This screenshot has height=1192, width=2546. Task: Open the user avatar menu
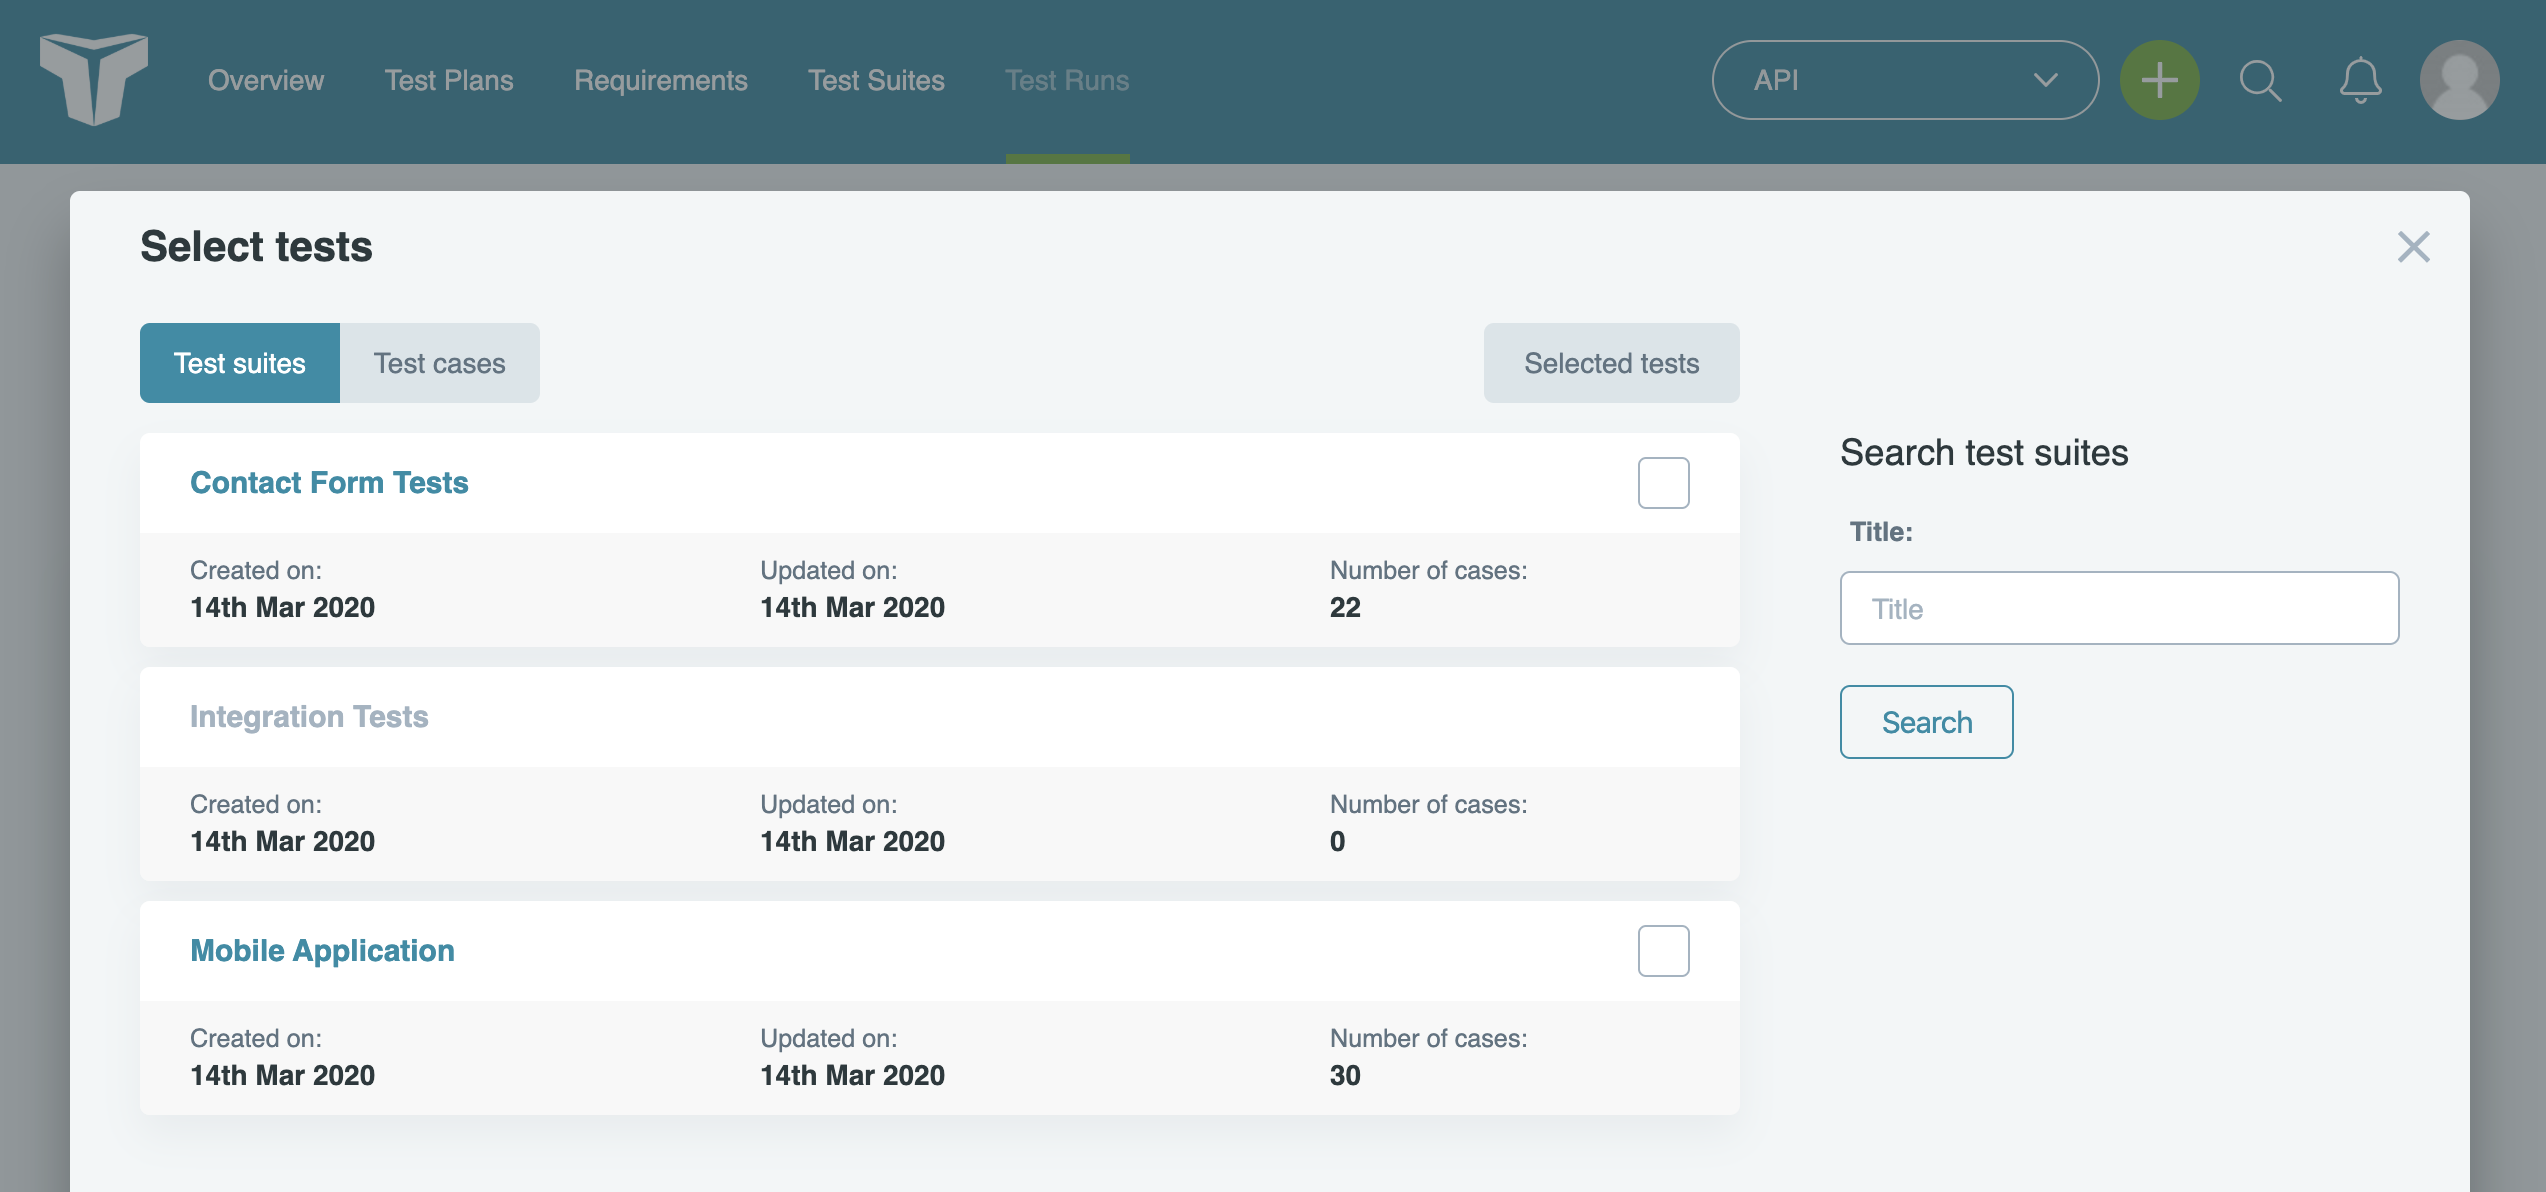click(x=2459, y=80)
